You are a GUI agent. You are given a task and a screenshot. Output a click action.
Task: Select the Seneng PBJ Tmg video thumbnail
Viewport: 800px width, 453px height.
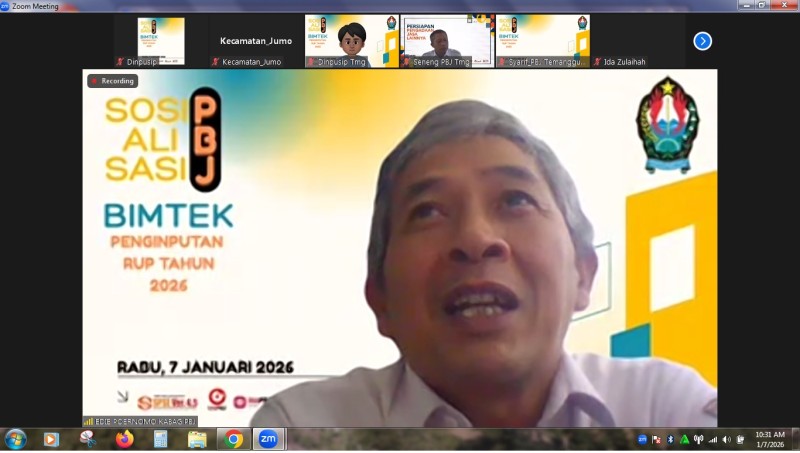click(447, 41)
